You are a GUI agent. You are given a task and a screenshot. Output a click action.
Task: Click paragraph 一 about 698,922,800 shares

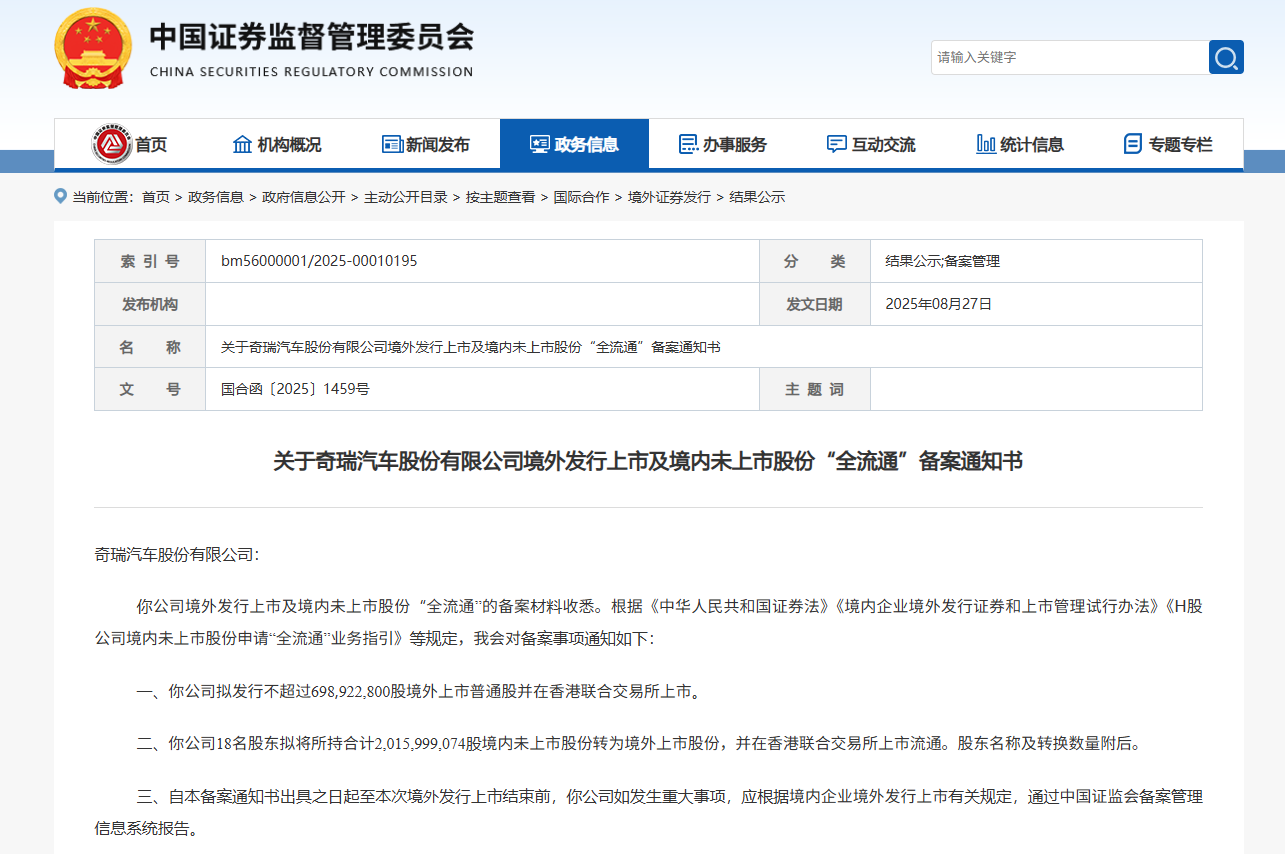pyautogui.click(x=418, y=690)
